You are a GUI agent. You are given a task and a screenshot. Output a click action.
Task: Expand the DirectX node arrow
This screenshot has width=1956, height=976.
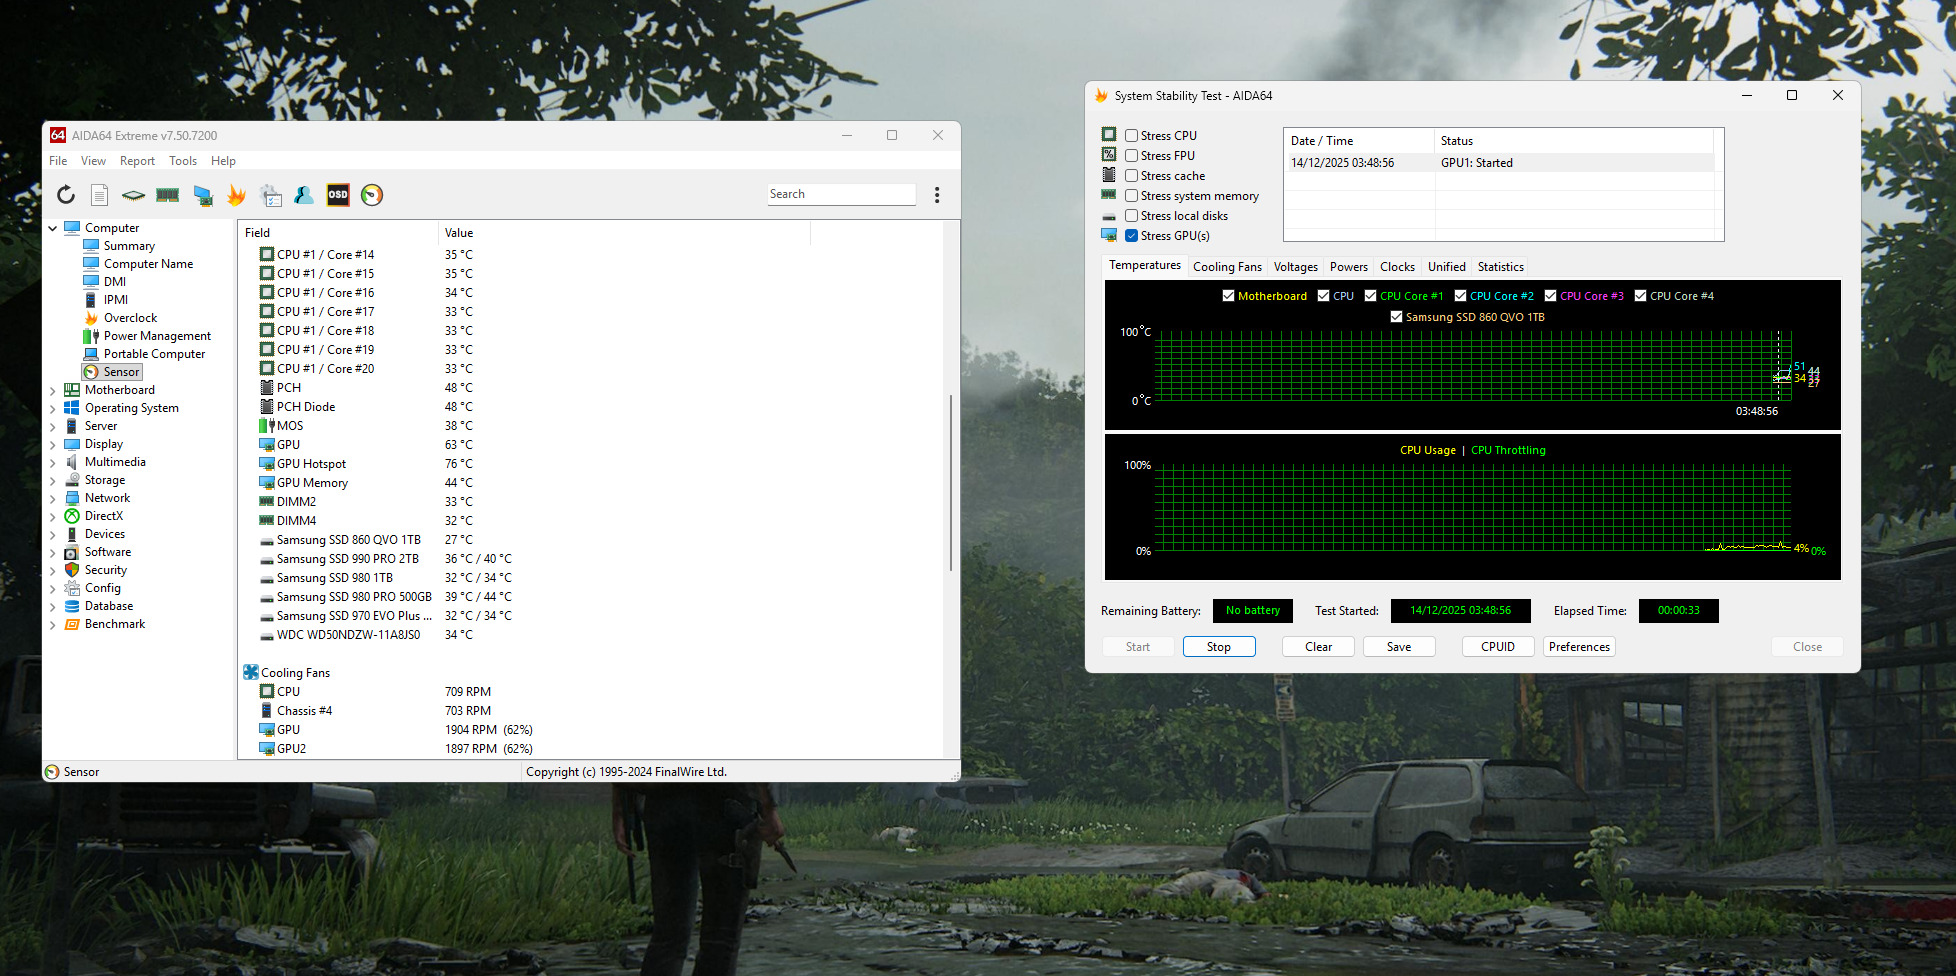tap(53, 516)
